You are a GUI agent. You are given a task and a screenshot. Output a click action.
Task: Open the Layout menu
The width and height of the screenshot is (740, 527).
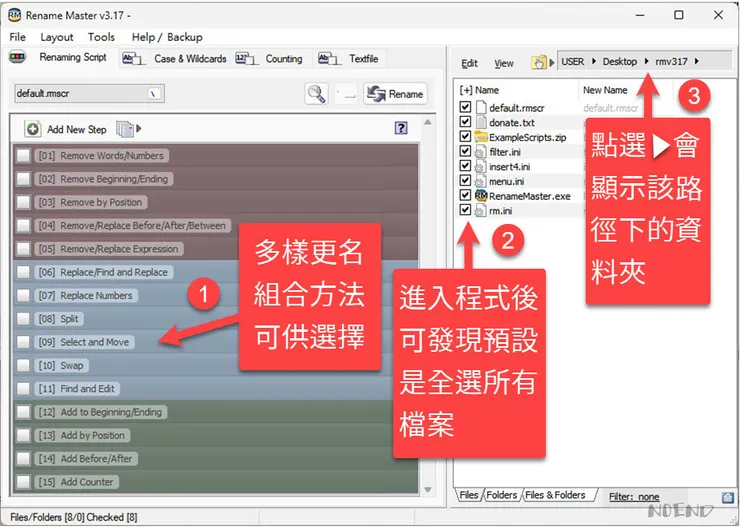57,37
